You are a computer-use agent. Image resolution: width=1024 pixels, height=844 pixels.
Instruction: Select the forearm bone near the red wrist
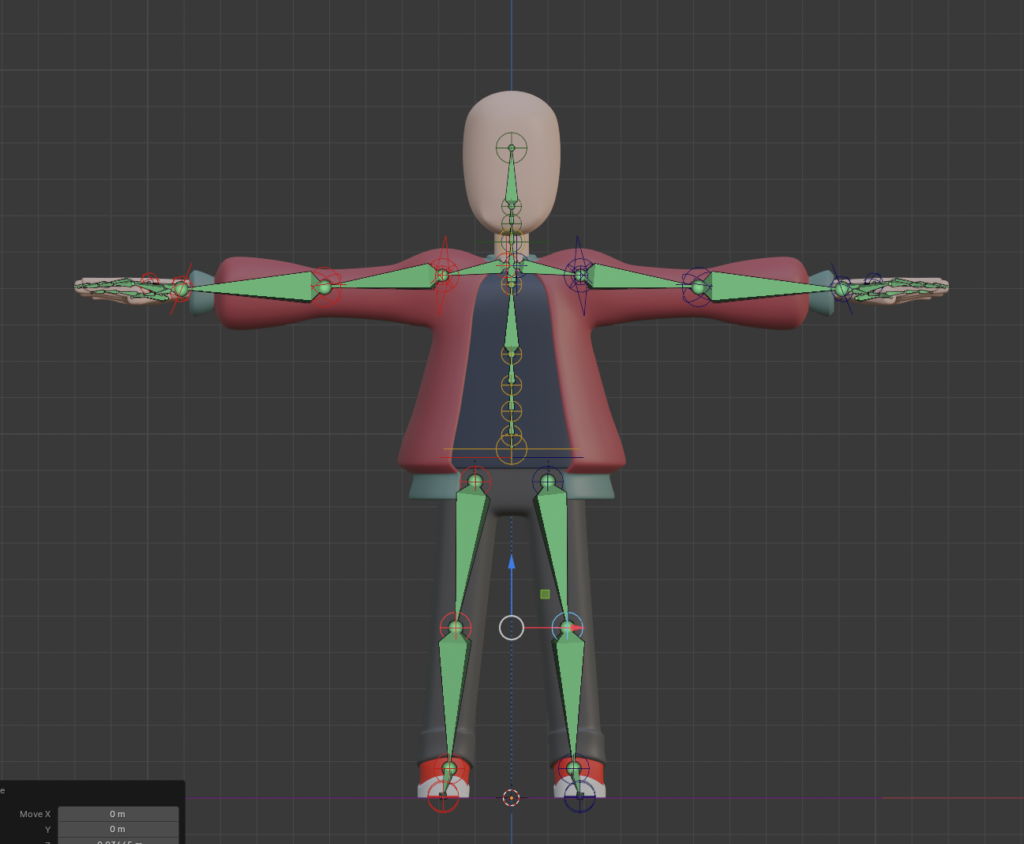(250, 287)
